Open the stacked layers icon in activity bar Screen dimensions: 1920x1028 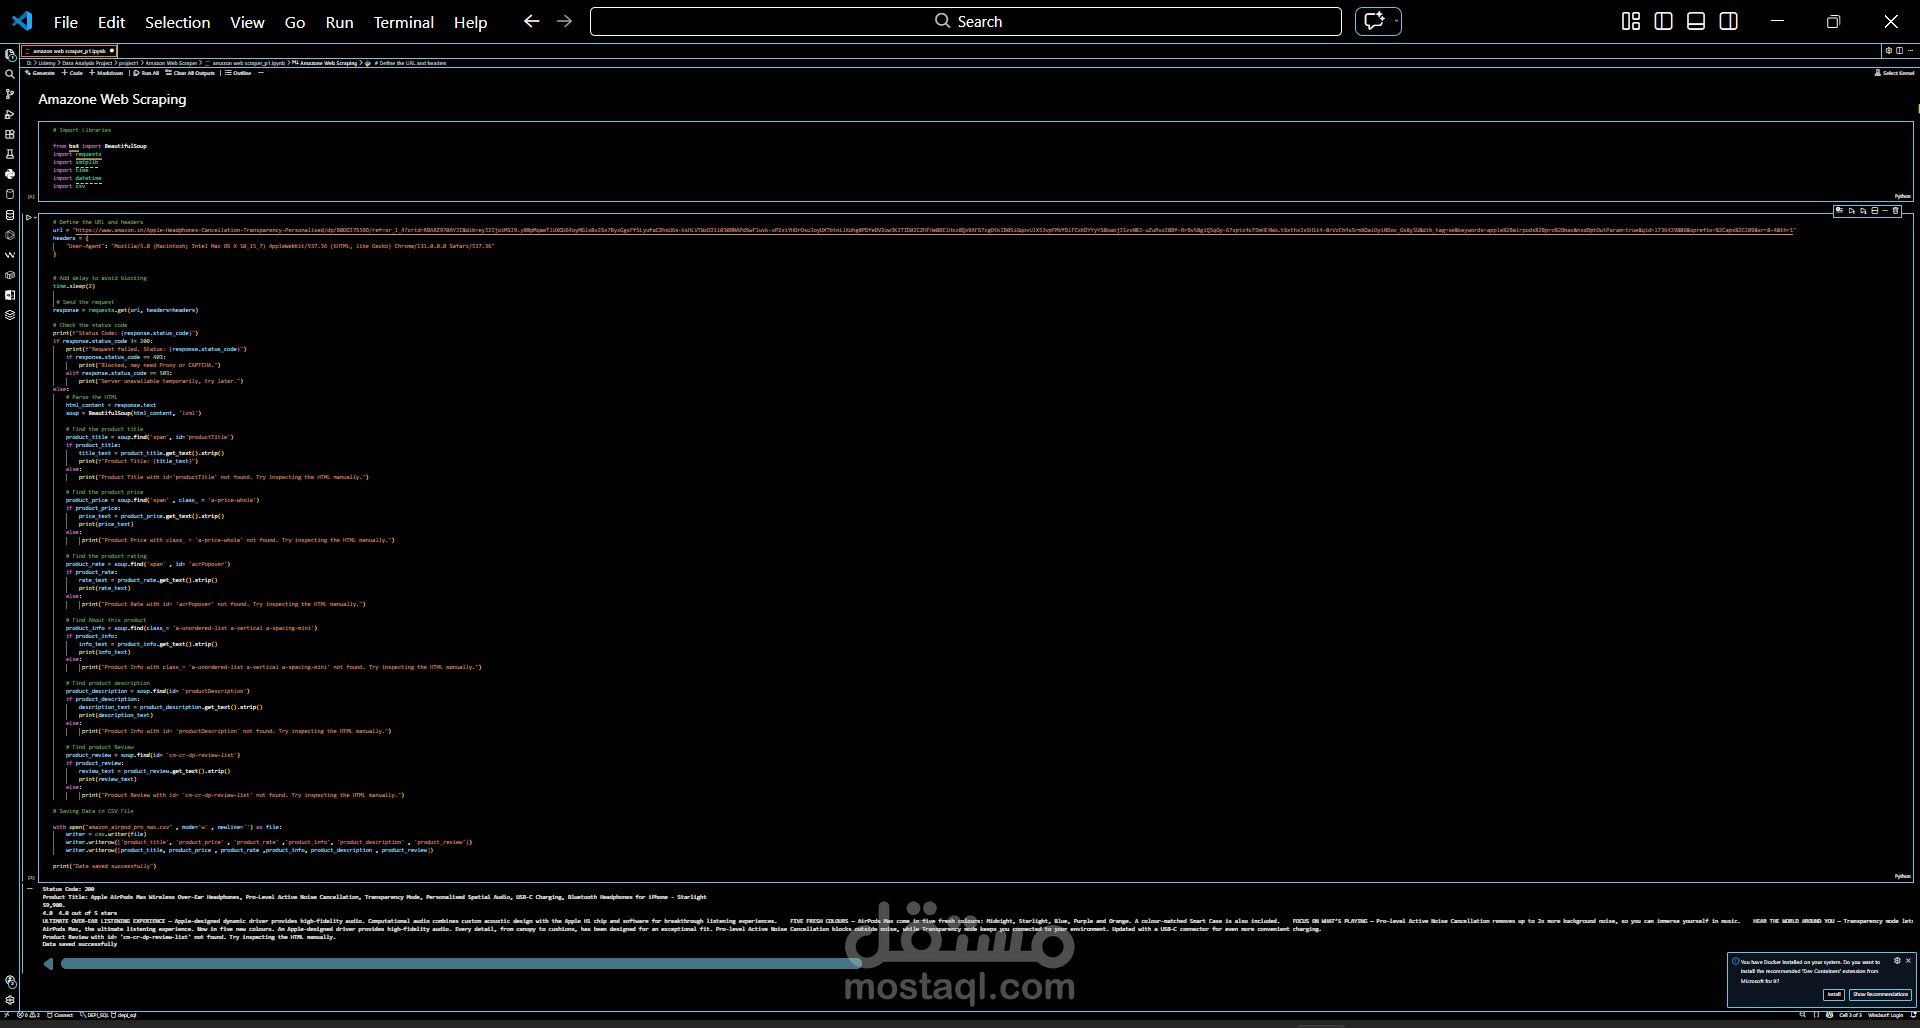(10, 315)
